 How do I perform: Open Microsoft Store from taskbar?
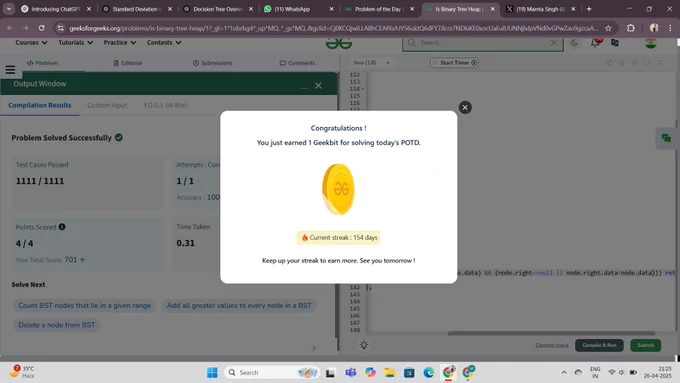tap(409, 372)
